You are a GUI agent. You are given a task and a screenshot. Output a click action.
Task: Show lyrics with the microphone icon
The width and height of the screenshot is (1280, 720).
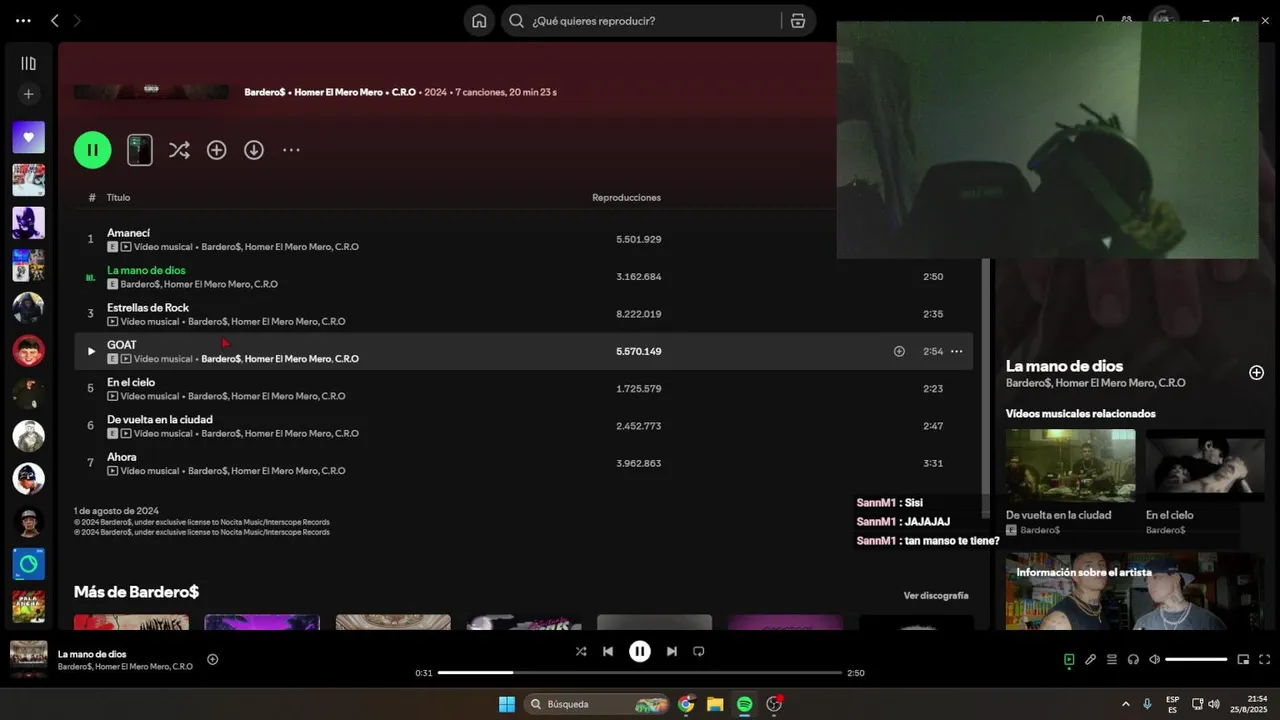point(1090,659)
